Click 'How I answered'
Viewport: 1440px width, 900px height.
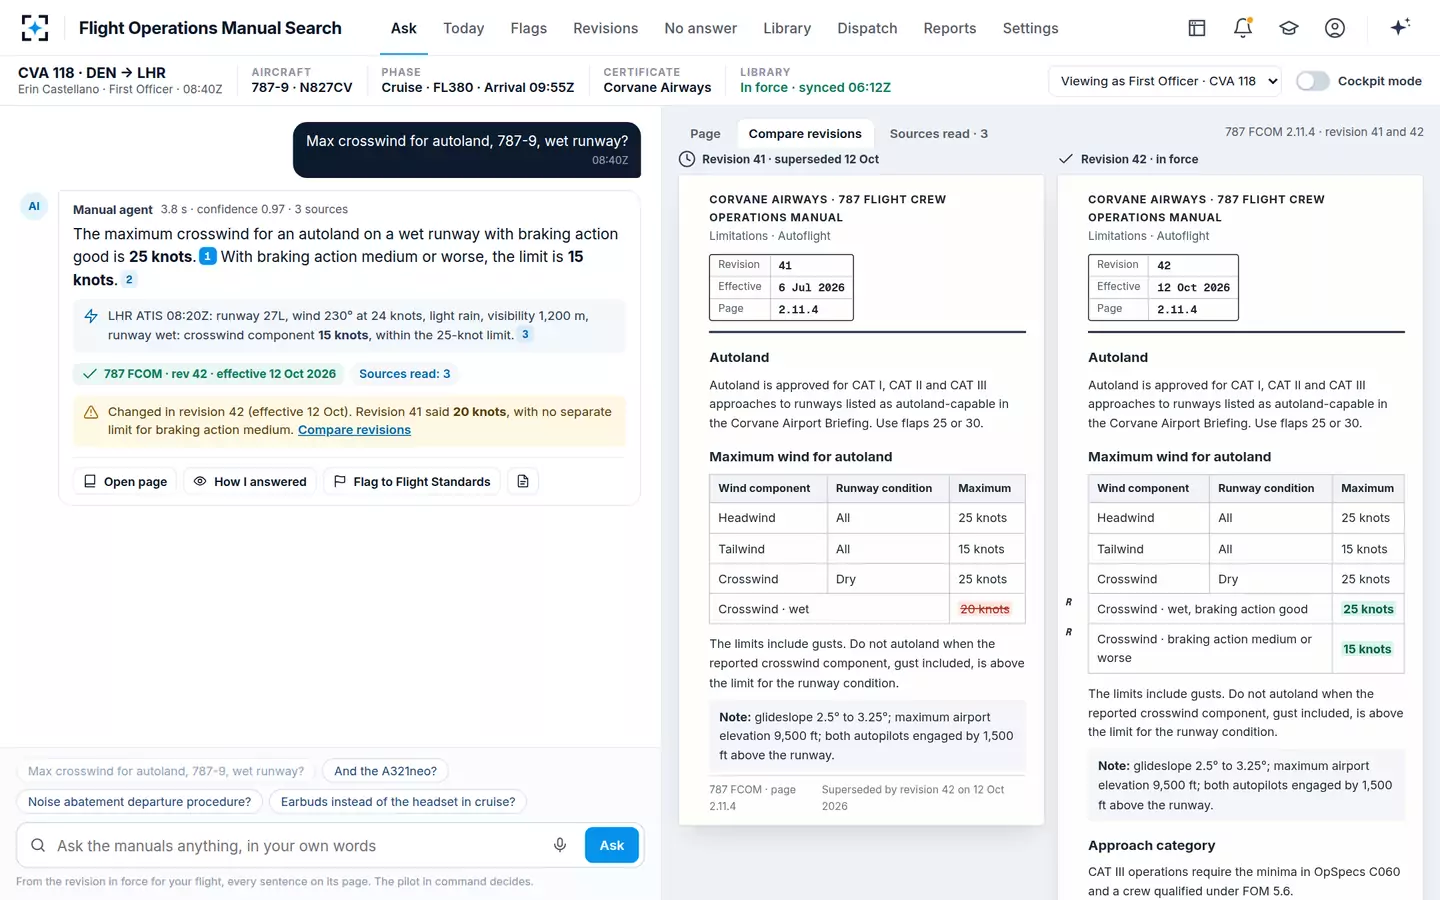(x=250, y=482)
